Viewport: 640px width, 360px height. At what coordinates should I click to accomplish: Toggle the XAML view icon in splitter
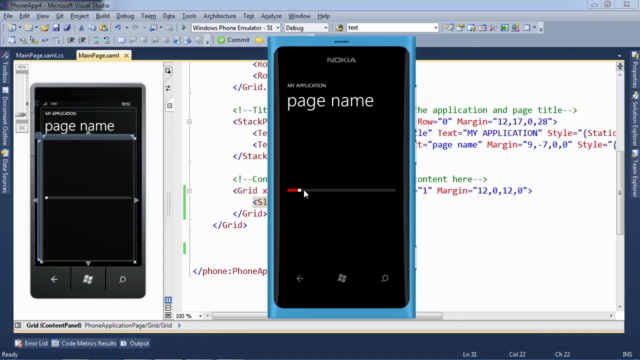(169, 106)
